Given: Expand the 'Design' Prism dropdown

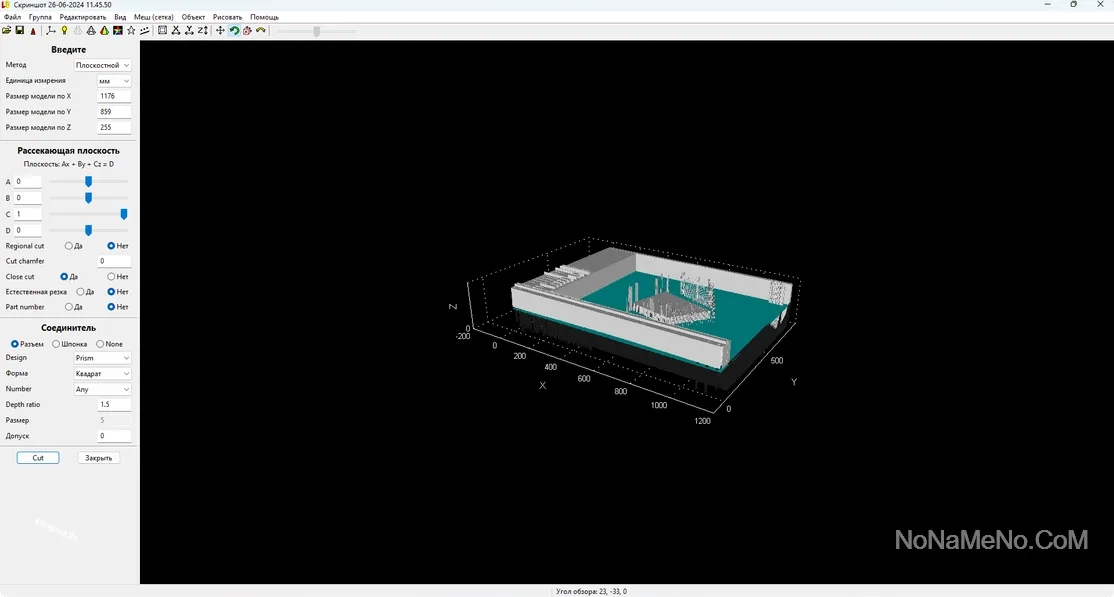Looking at the screenshot, I should click(103, 358).
